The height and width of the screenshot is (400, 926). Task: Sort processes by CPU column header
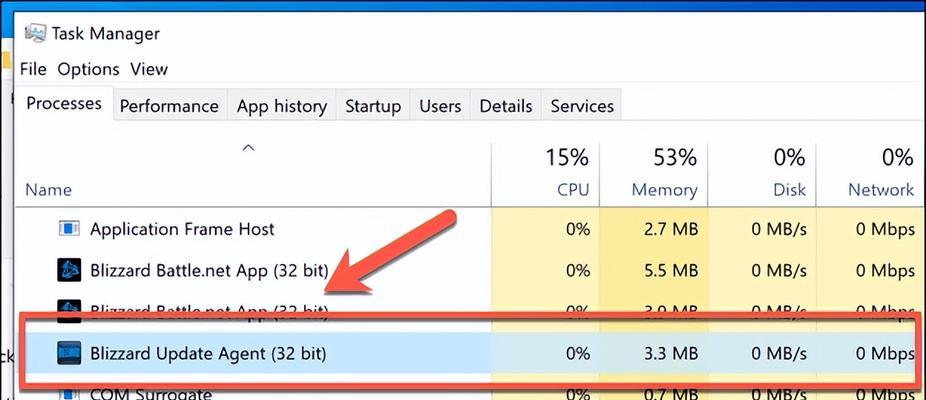point(545,174)
